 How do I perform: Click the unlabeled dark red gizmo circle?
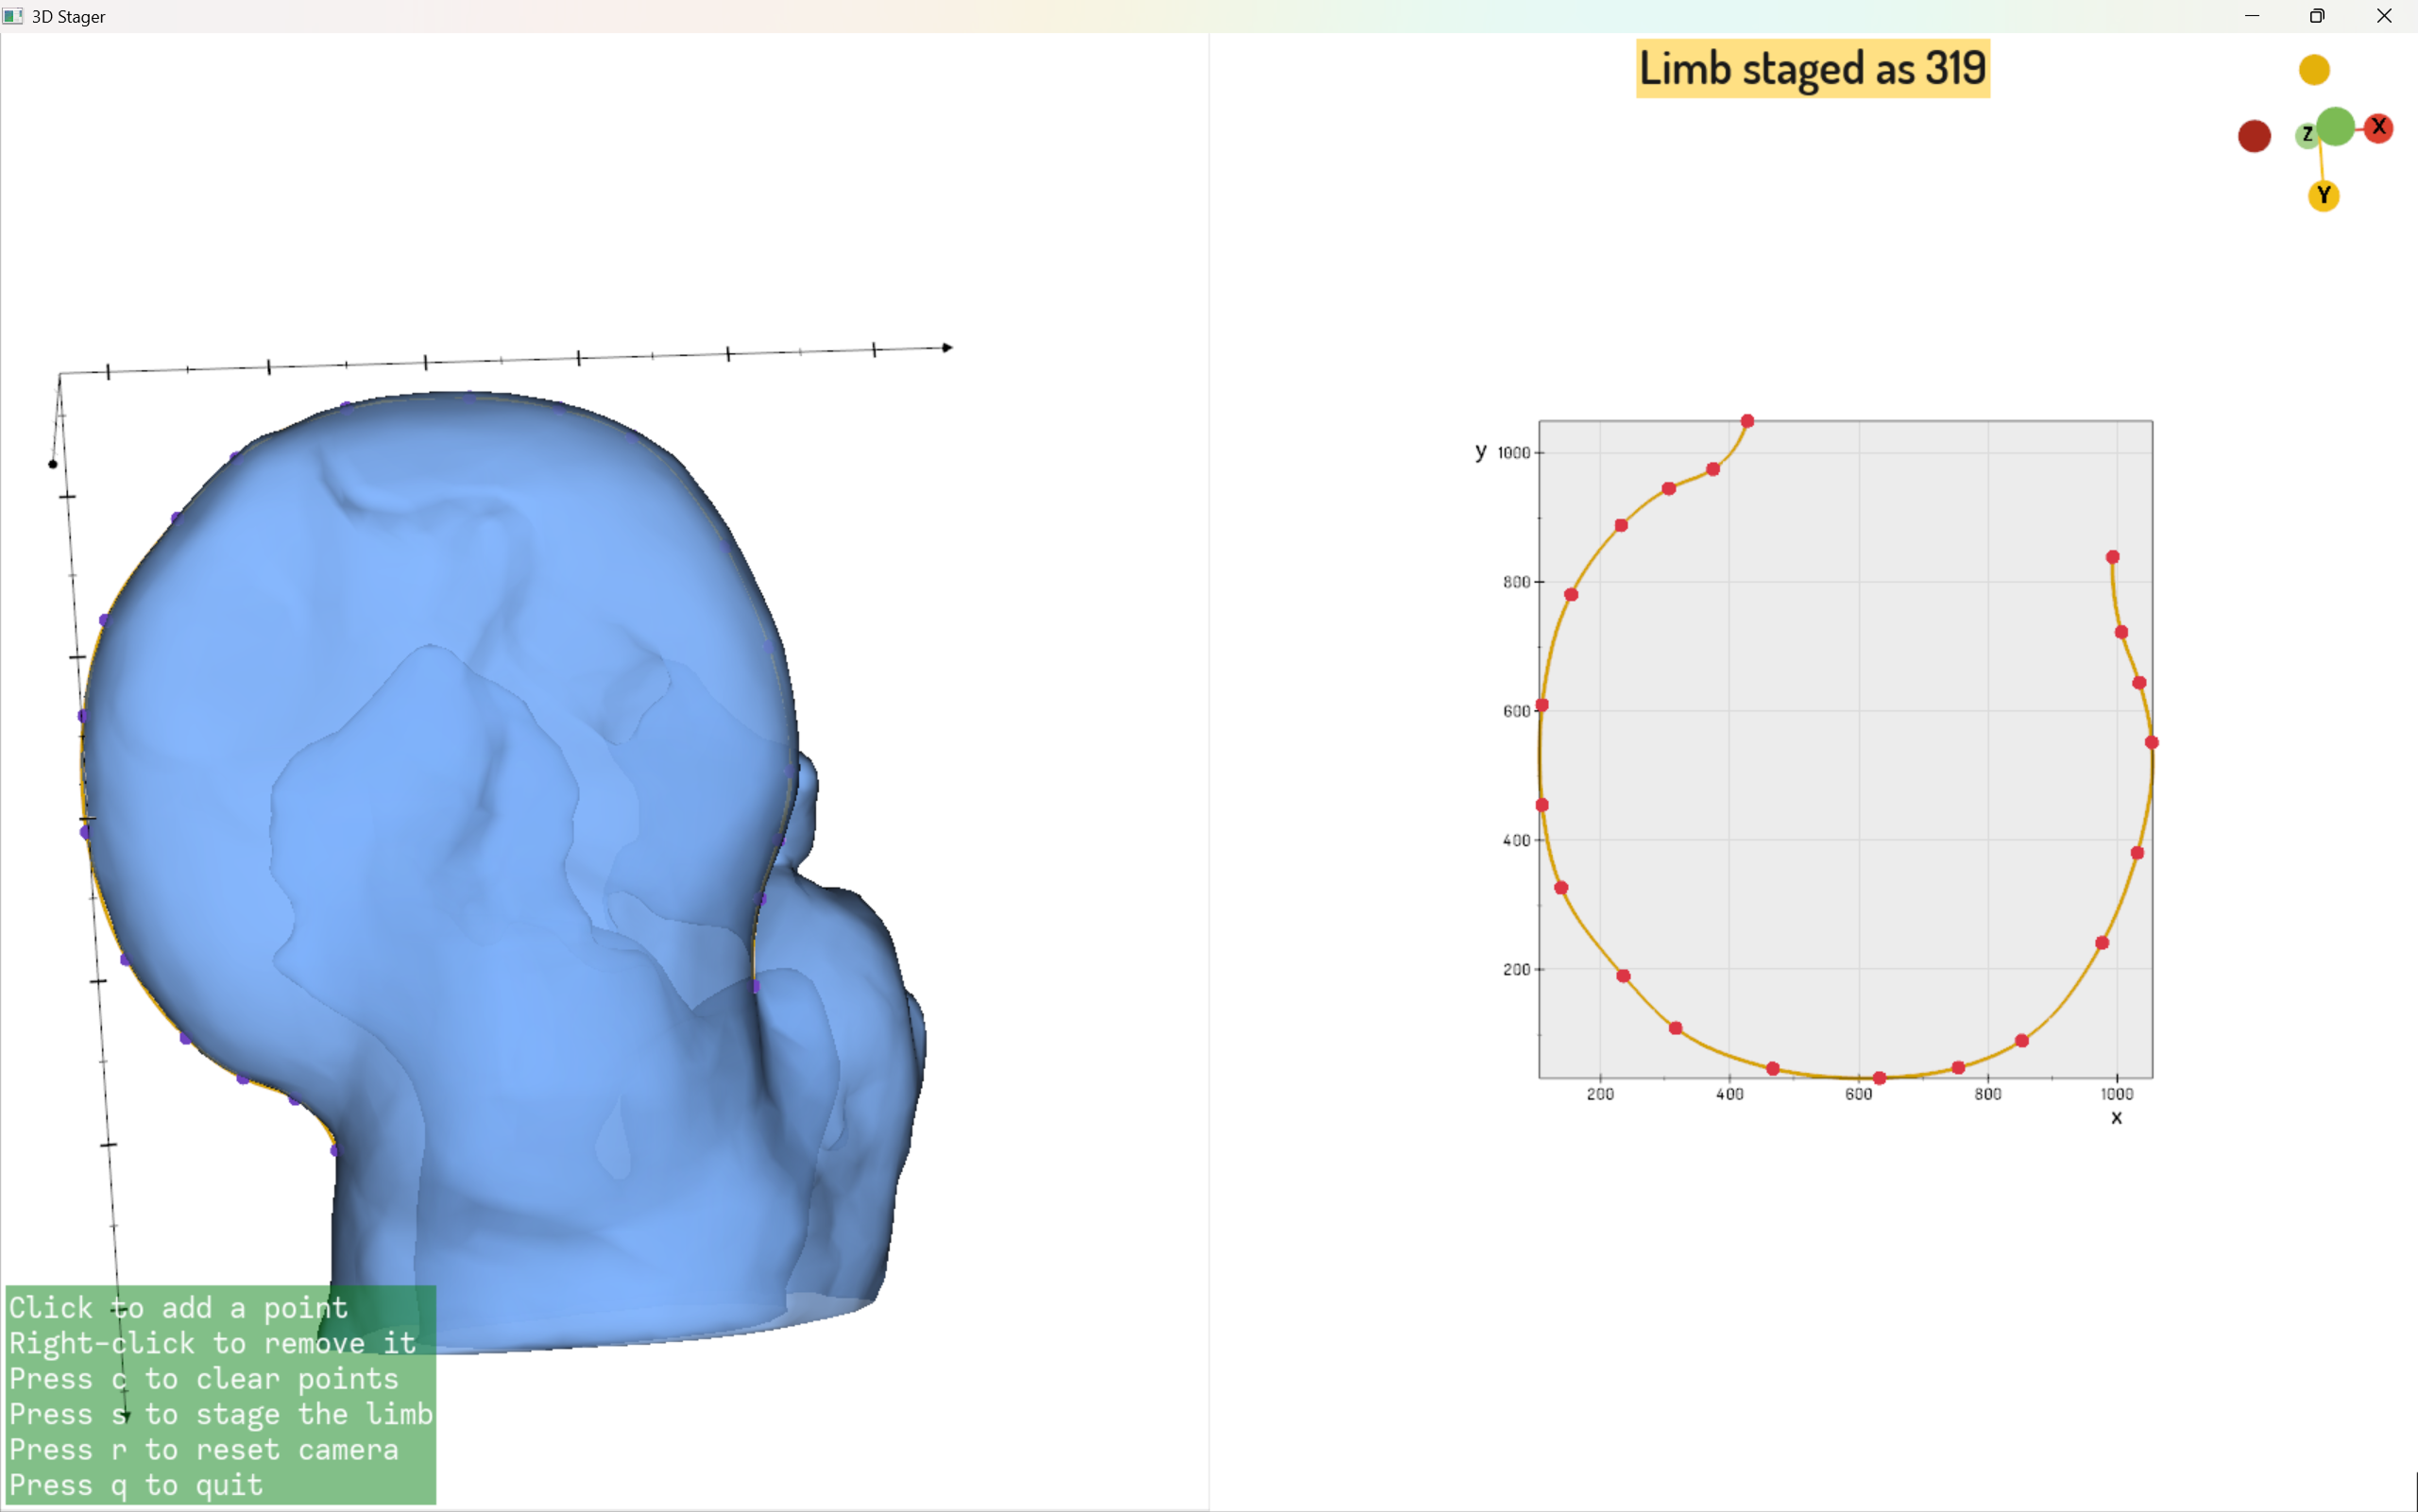(x=2254, y=136)
